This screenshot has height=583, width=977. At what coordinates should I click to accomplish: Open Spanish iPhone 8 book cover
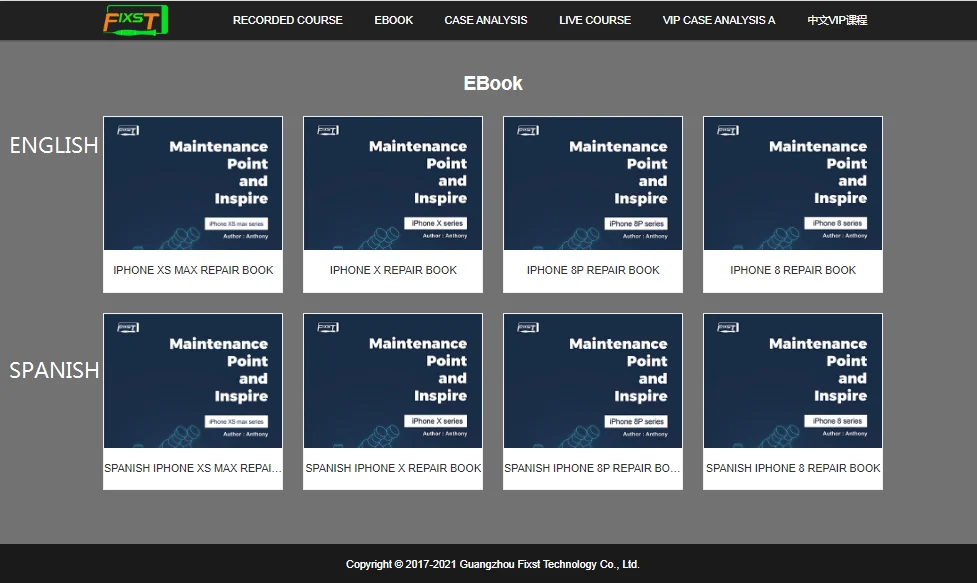[793, 381]
